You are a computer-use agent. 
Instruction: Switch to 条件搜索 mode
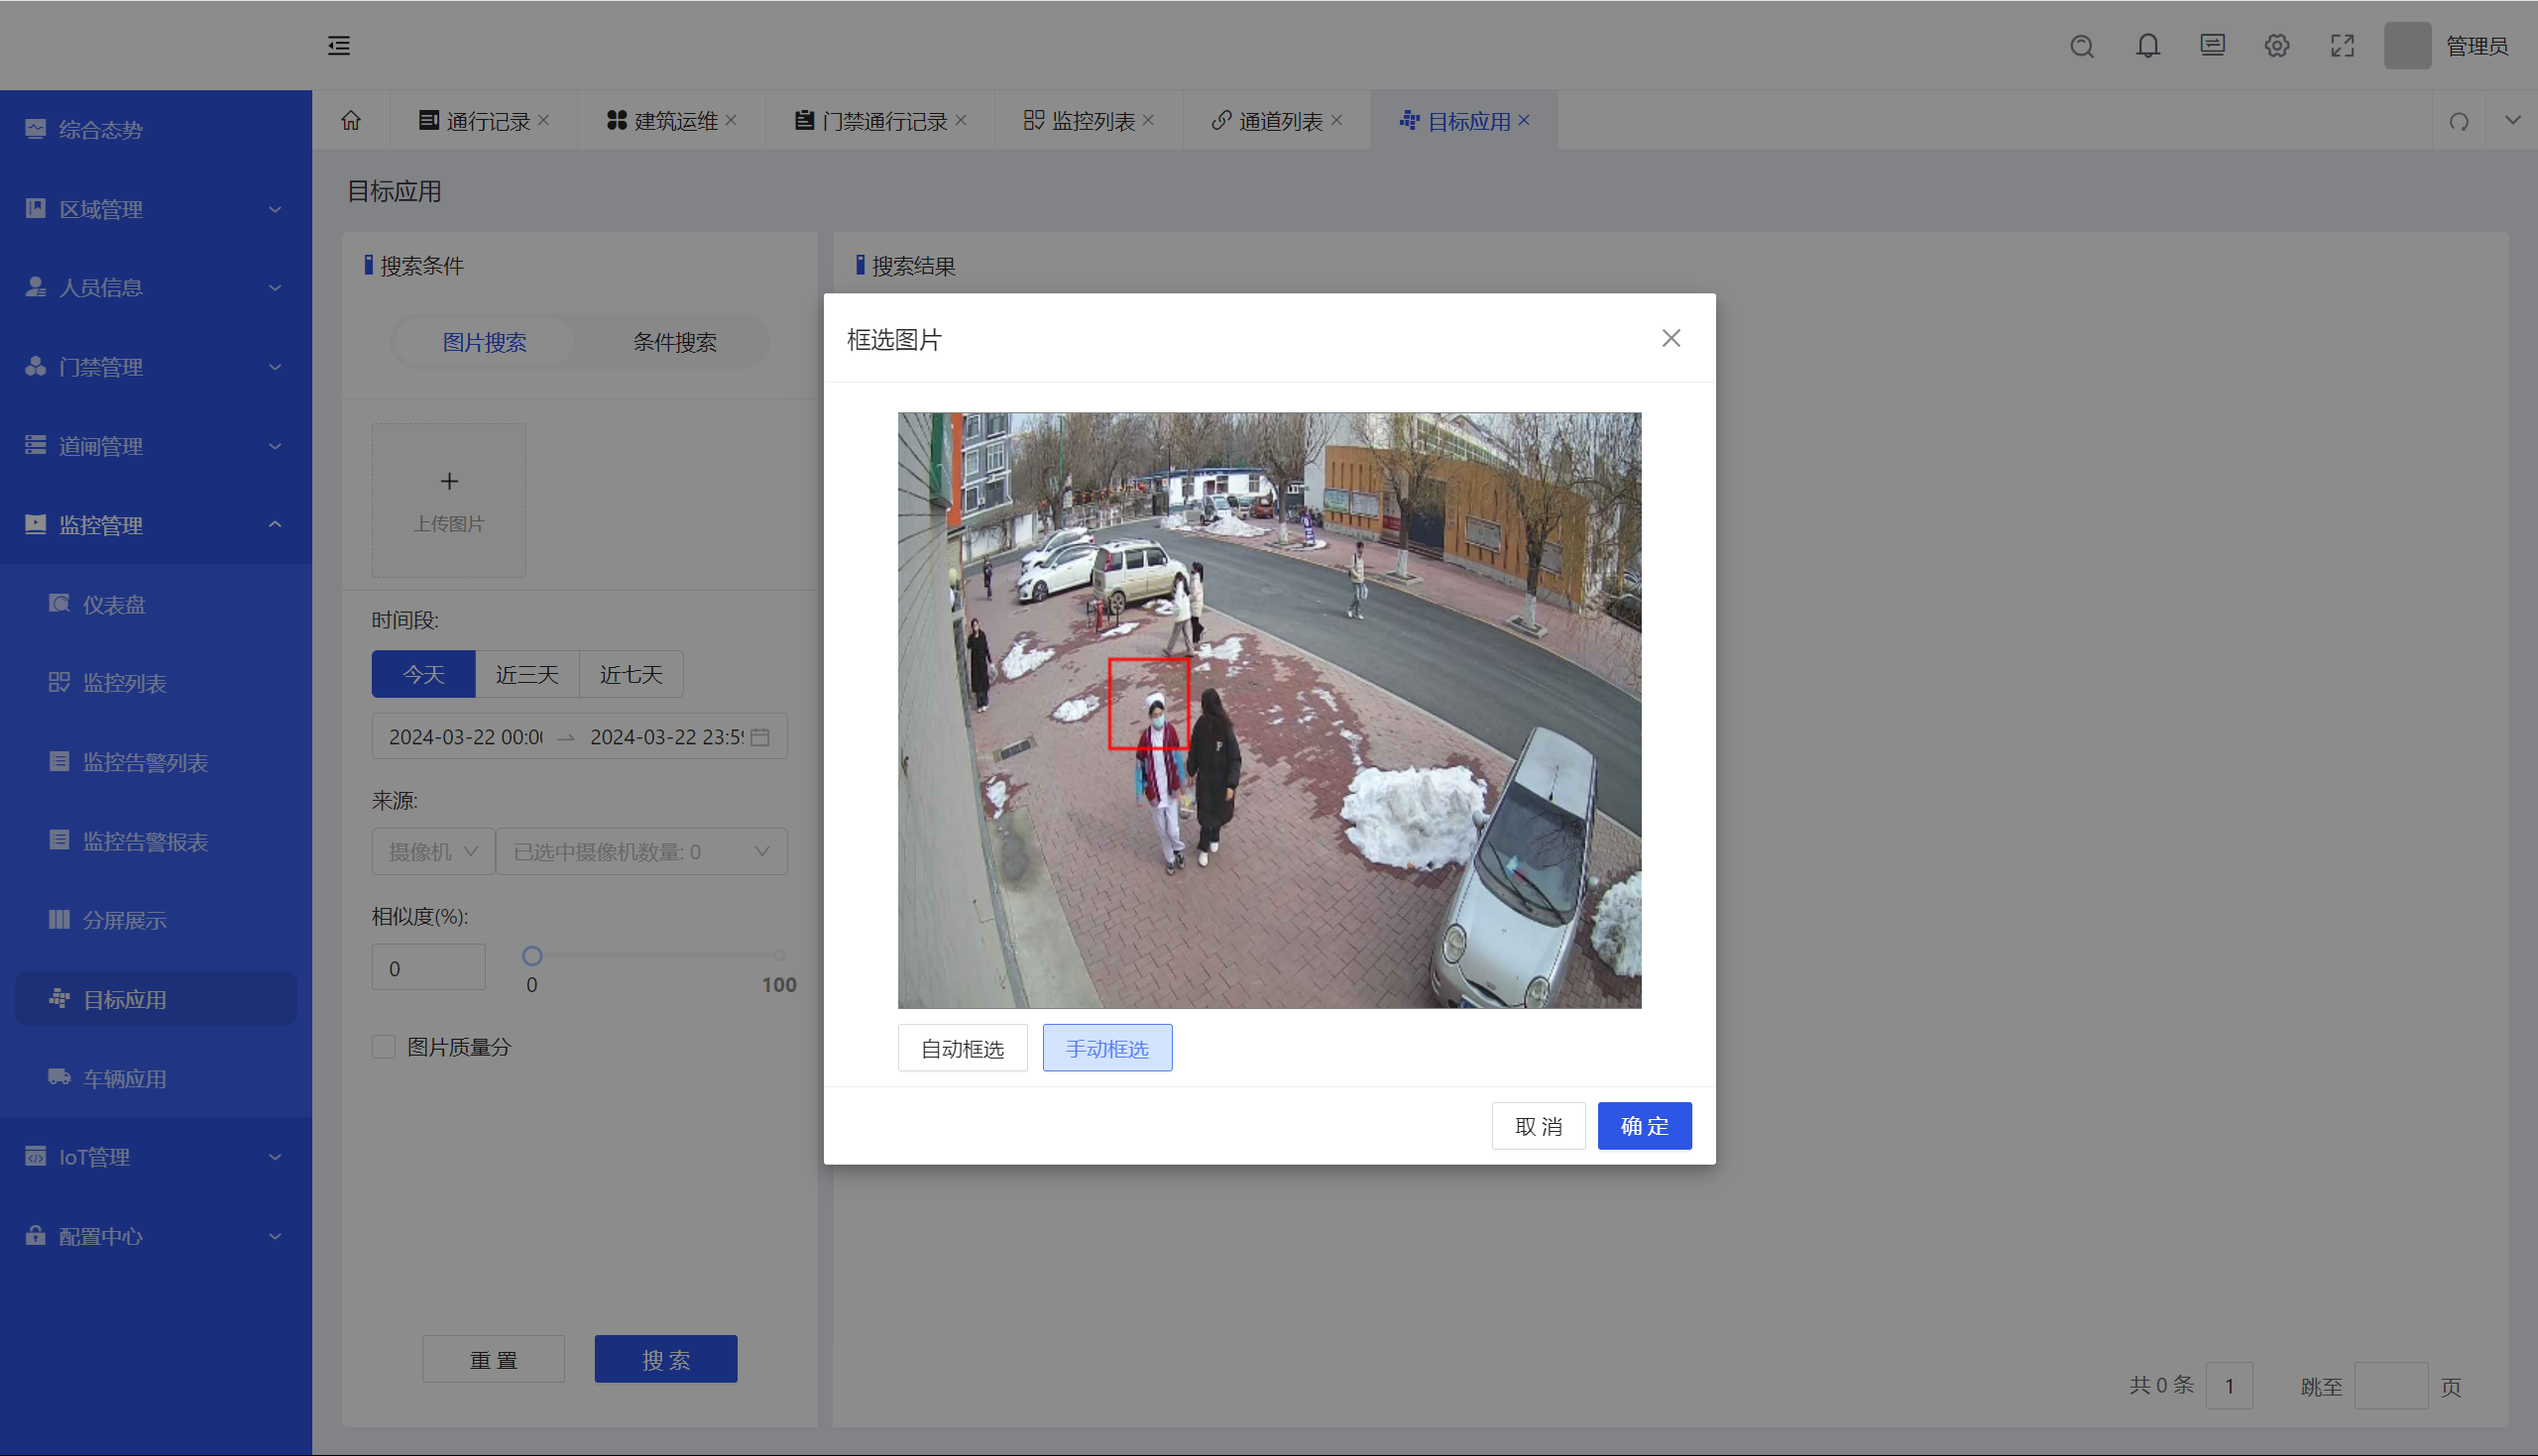coord(674,342)
